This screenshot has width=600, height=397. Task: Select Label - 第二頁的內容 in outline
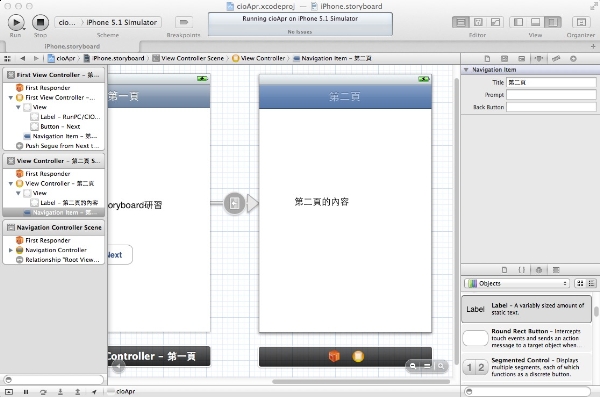tap(64, 203)
